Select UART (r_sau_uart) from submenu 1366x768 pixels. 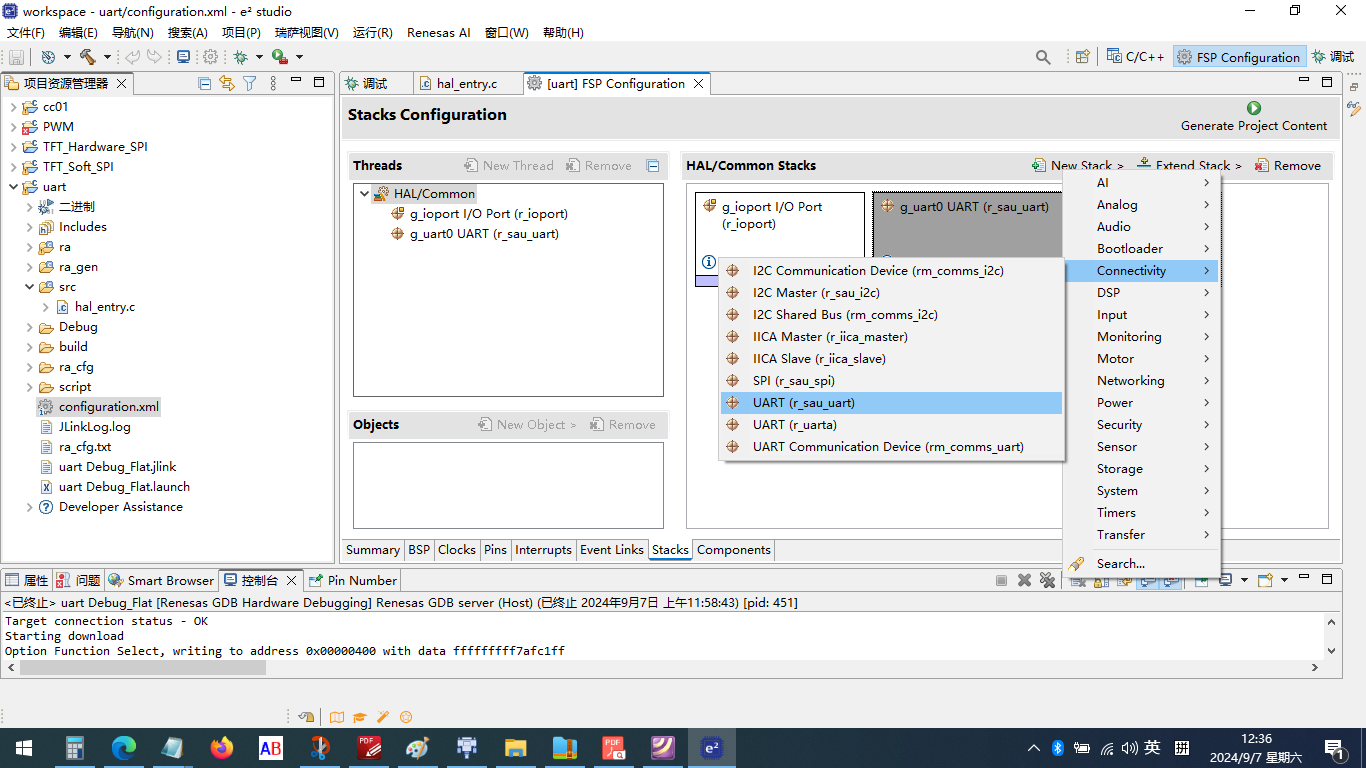click(891, 403)
